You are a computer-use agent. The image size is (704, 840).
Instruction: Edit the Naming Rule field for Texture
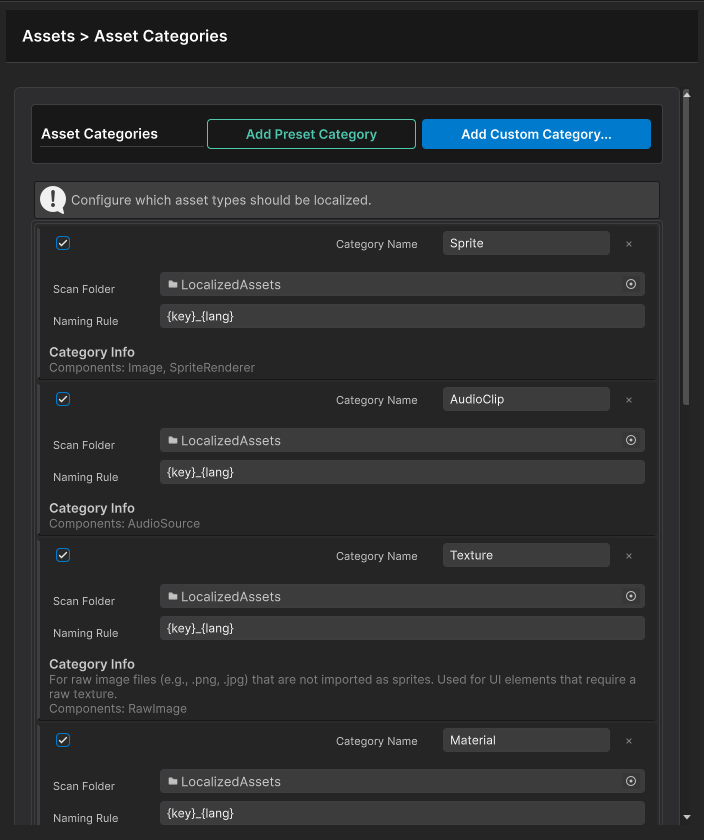click(x=402, y=628)
